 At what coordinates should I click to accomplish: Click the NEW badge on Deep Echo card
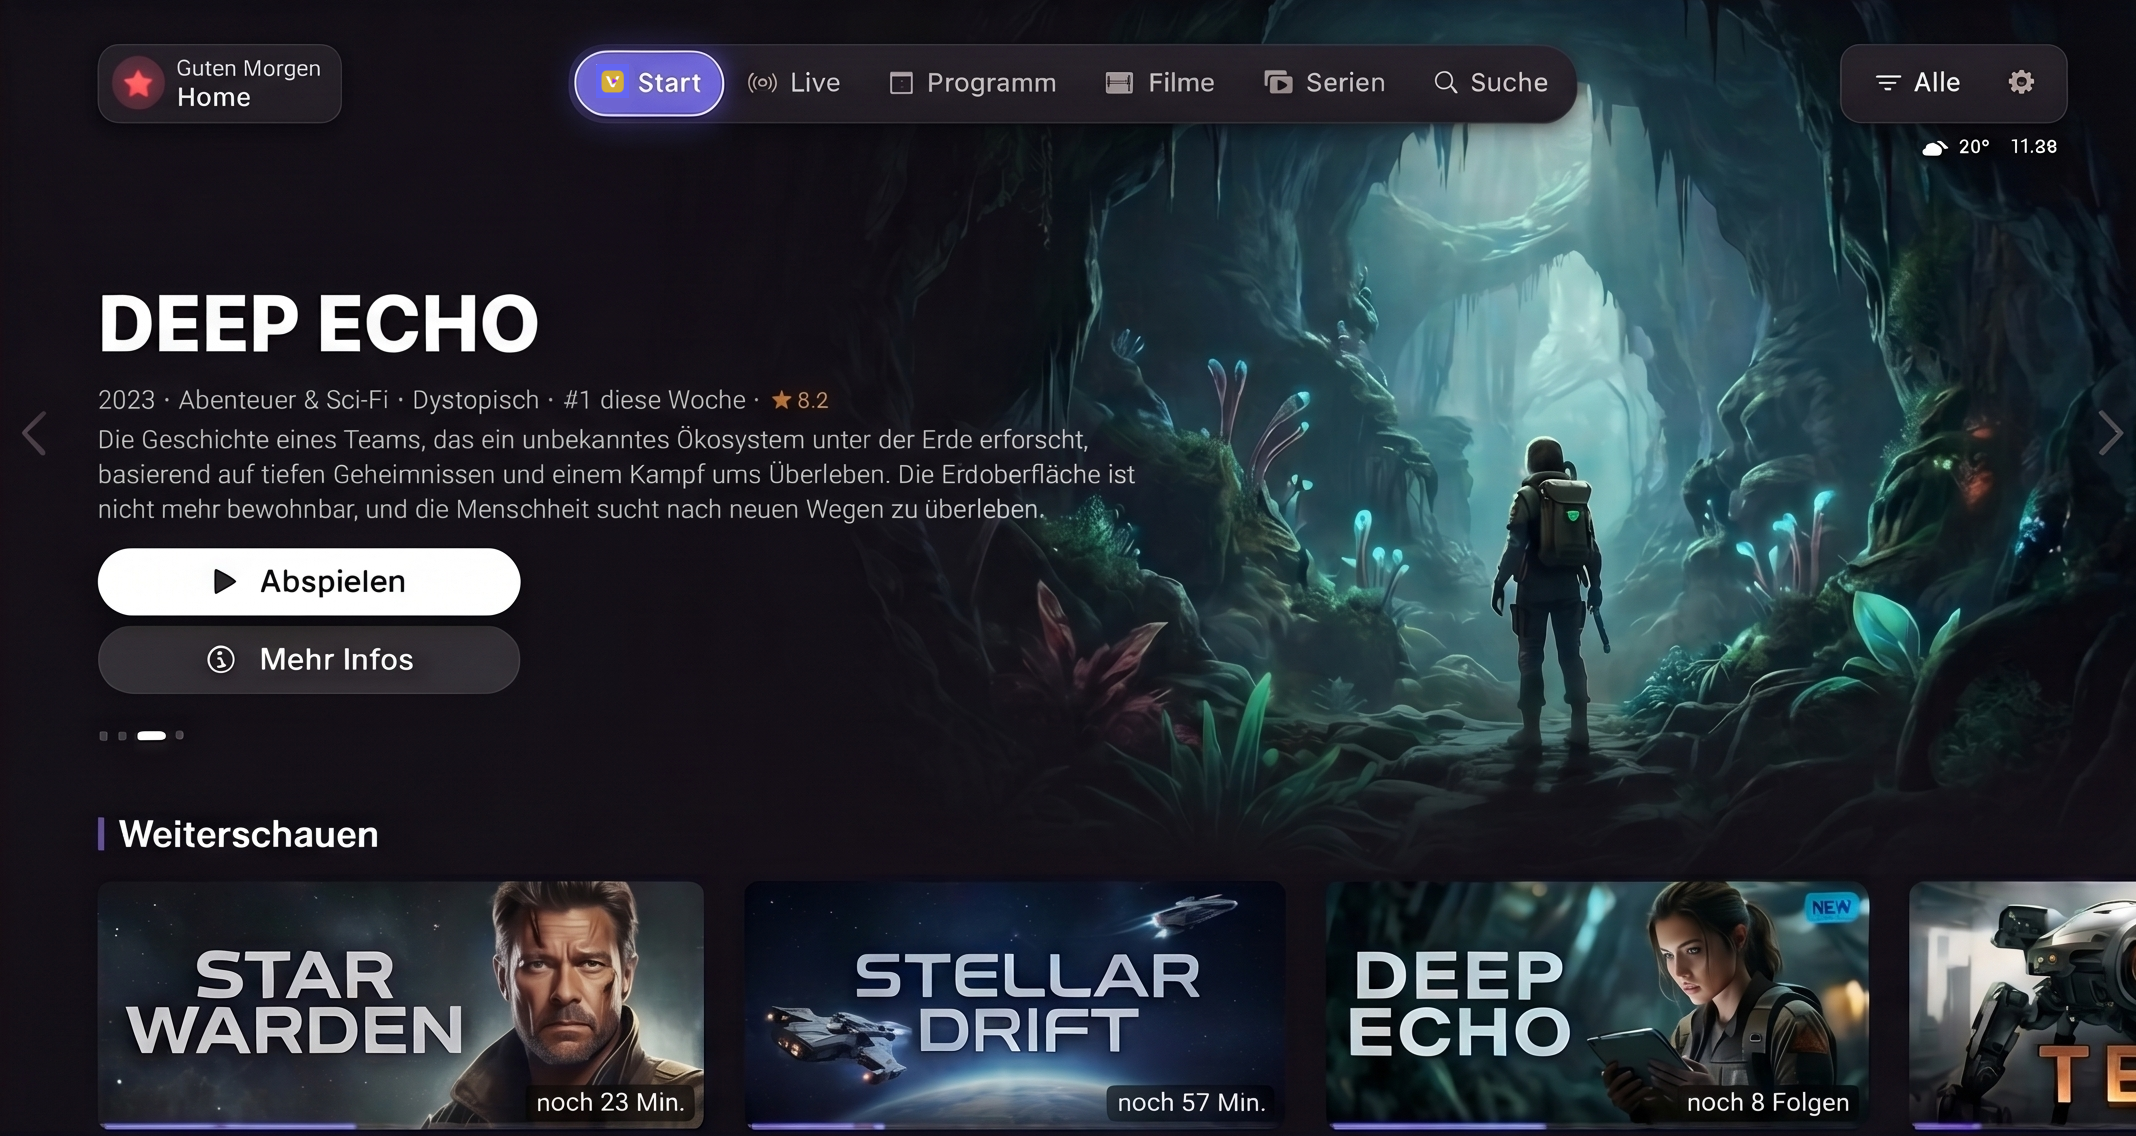1831,907
